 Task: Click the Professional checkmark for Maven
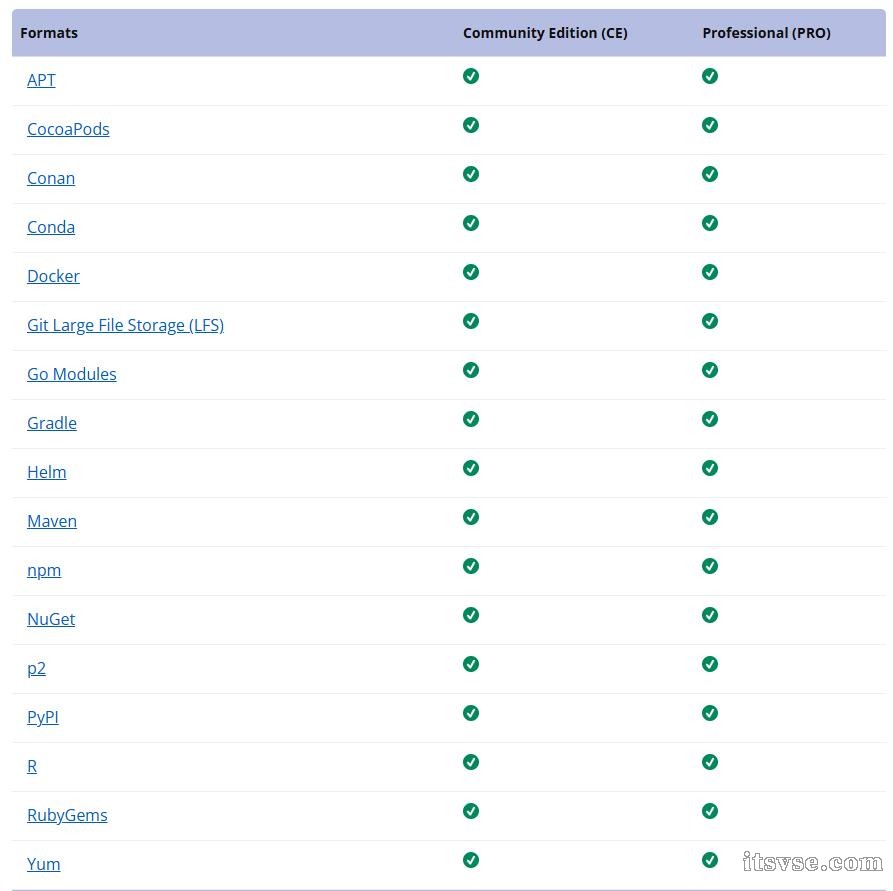pos(710,517)
